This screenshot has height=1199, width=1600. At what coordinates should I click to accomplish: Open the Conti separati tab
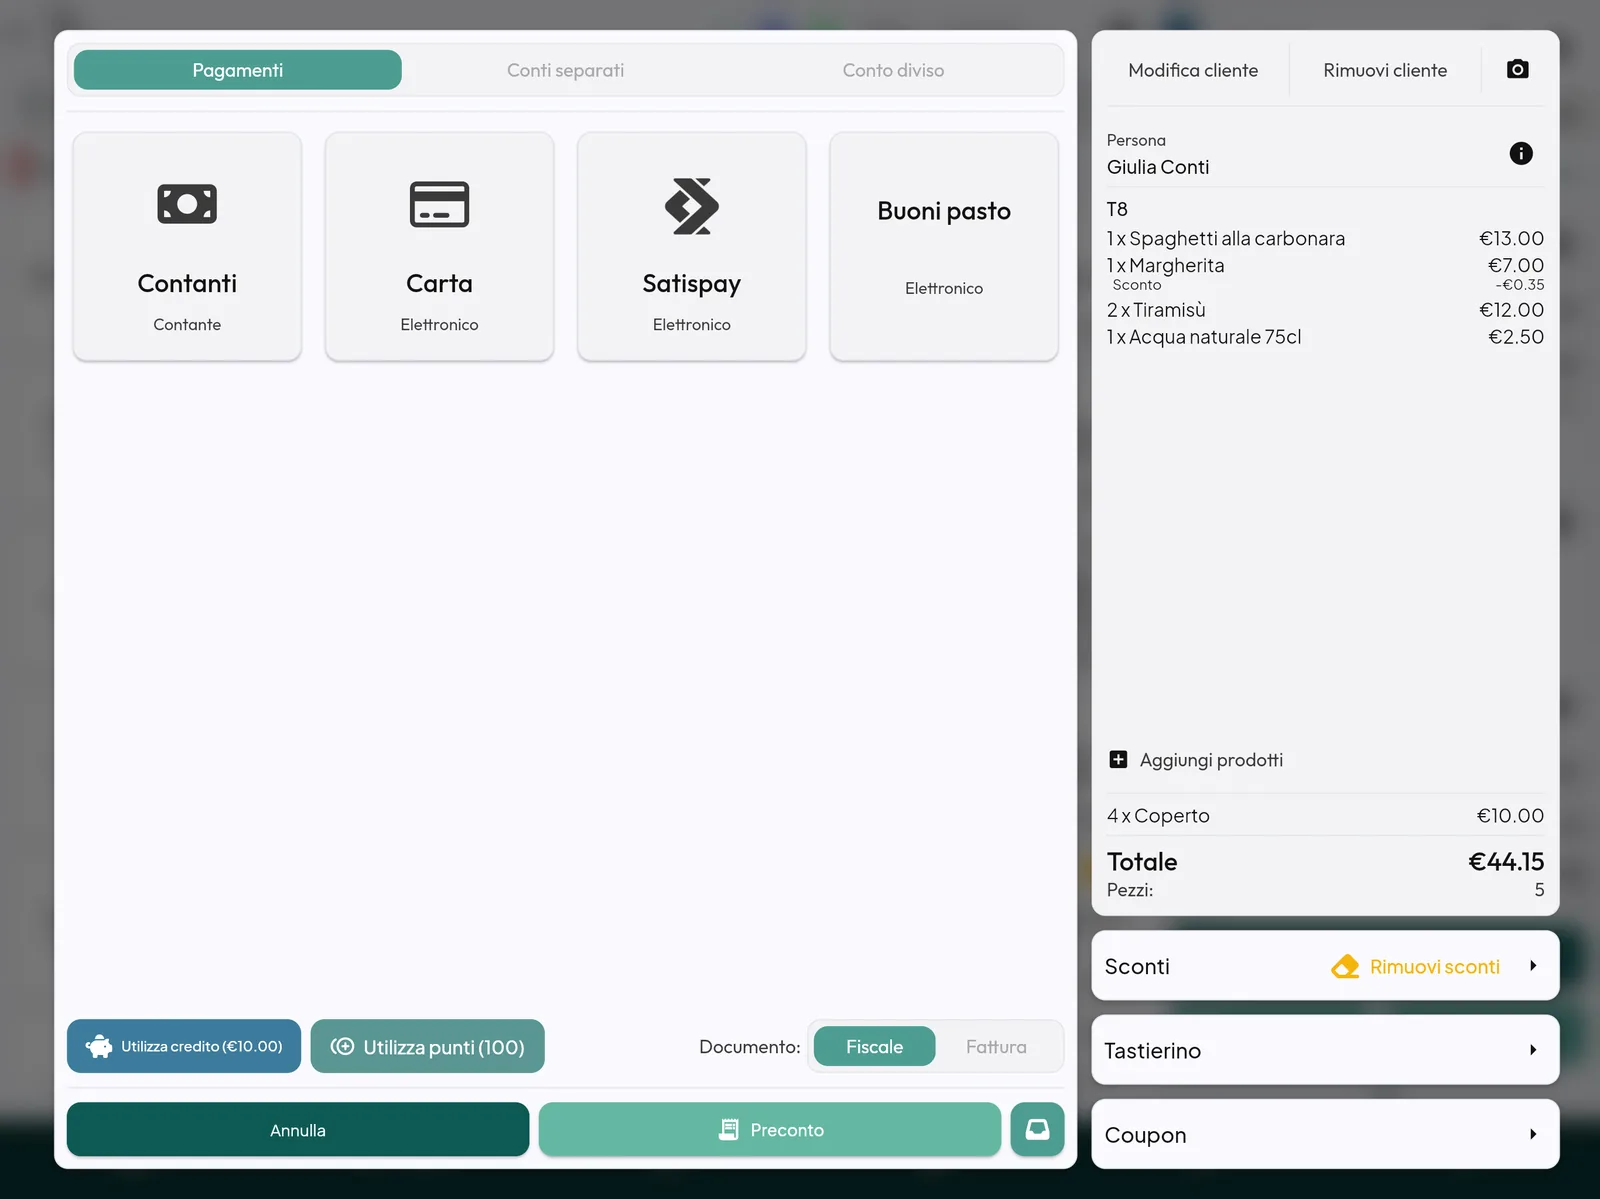(565, 70)
